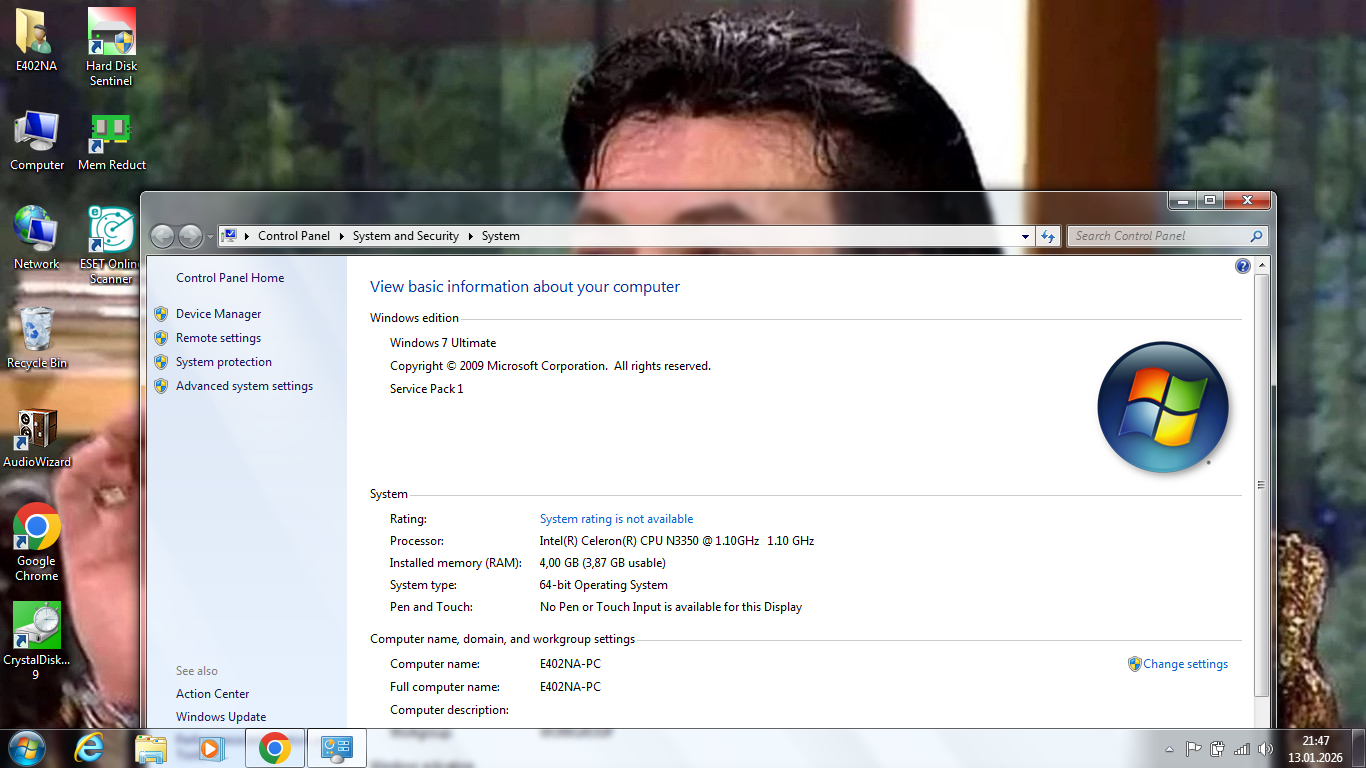Click the scrollbar up arrow
1366x768 pixels.
pyautogui.click(x=1261, y=265)
